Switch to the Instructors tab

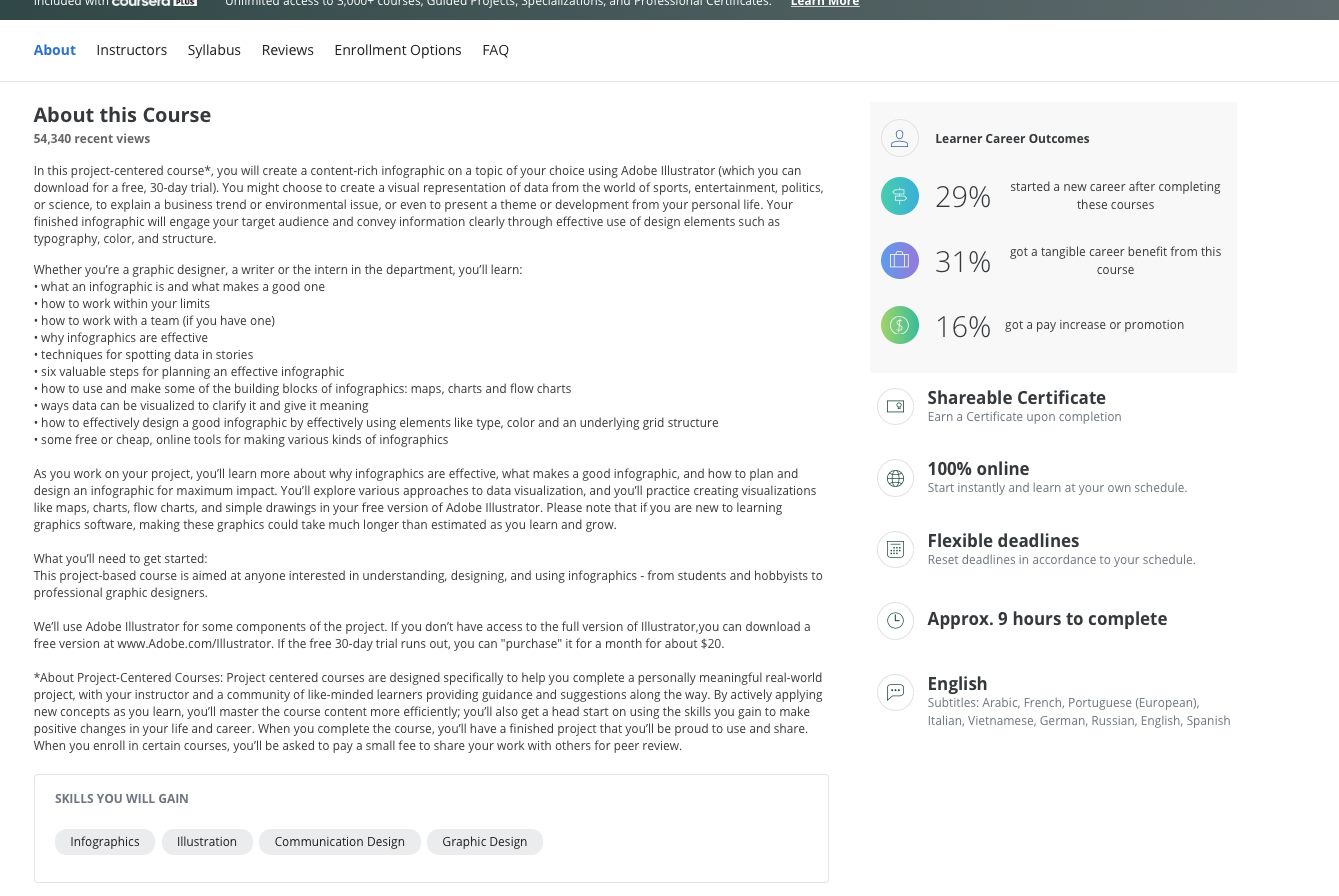[x=132, y=50]
